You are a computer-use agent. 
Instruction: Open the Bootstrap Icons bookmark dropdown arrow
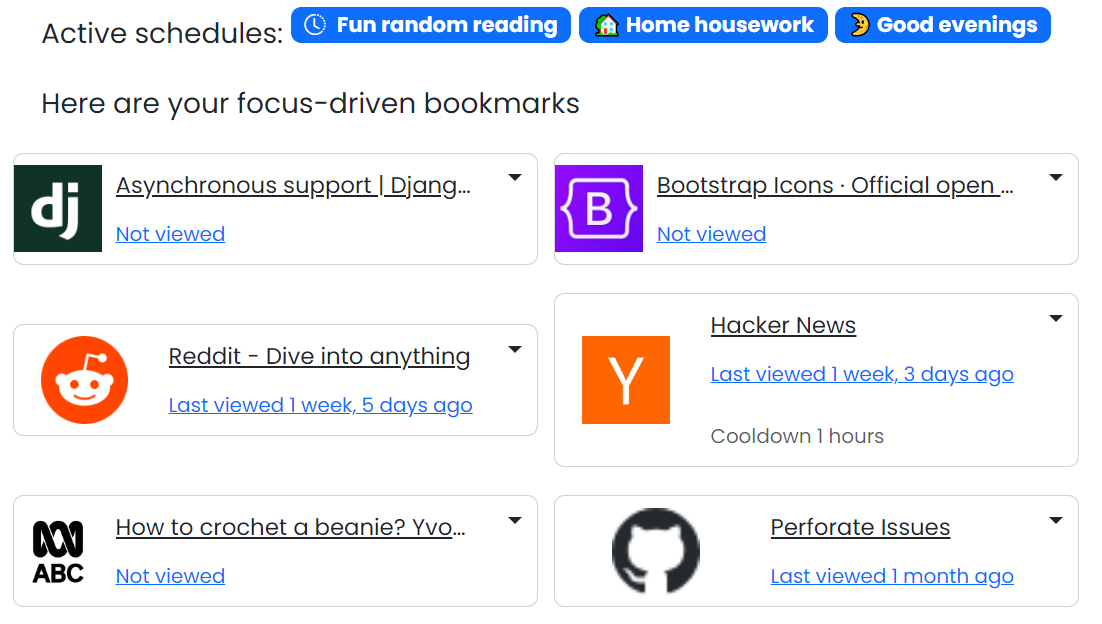[x=1056, y=178]
